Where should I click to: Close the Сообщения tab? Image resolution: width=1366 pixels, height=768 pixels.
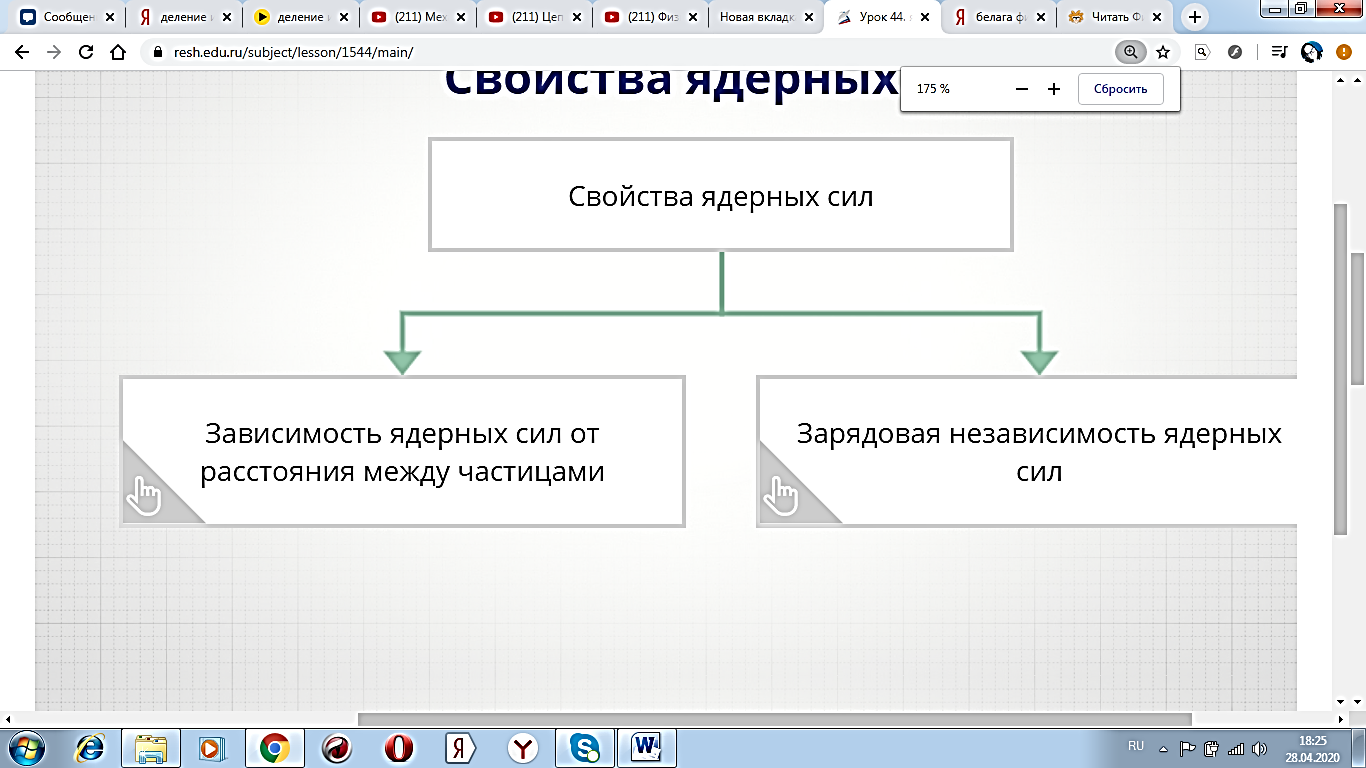point(110,17)
